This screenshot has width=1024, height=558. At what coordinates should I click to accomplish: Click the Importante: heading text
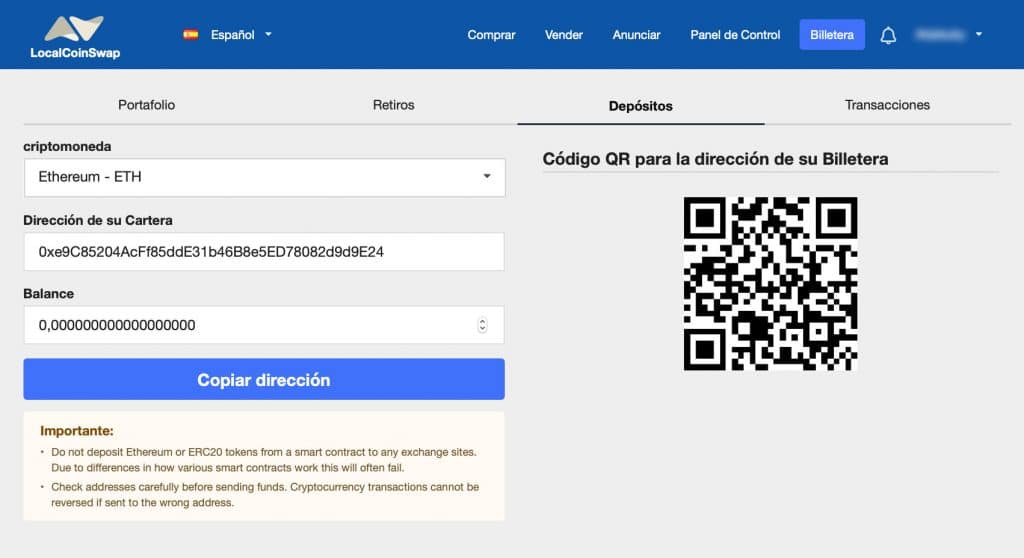coord(76,431)
